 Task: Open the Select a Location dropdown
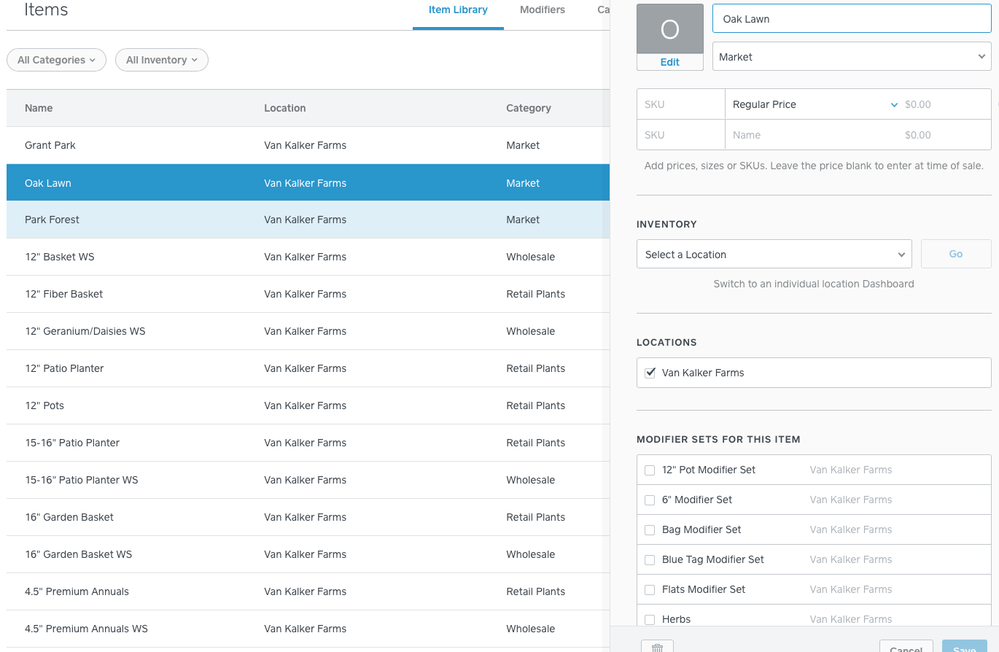click(x=774, y=255)
